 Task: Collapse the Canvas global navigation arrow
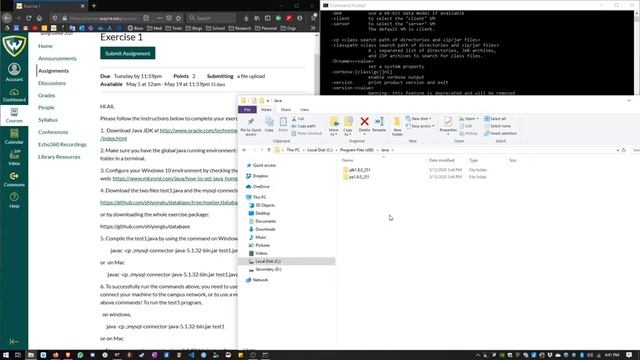point(14,341)
